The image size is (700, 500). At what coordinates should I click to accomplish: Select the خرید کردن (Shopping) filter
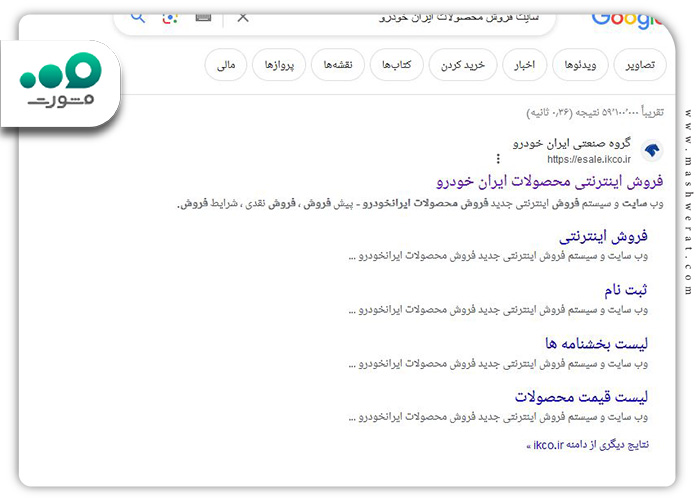[462, 65]
